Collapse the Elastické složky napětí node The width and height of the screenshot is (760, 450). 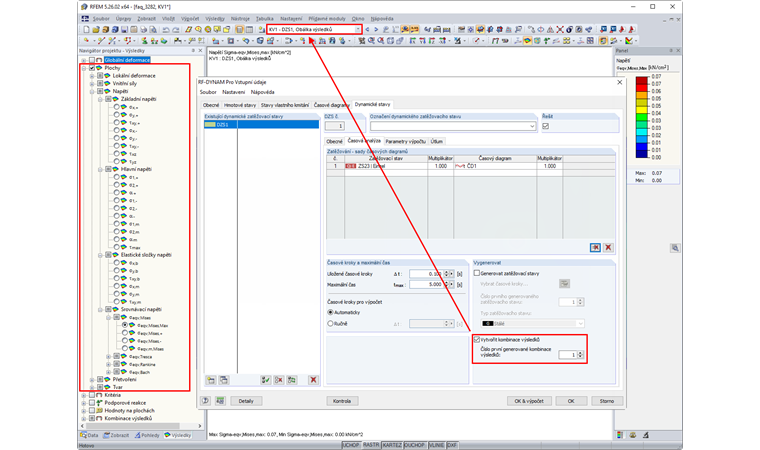(100, 255)
